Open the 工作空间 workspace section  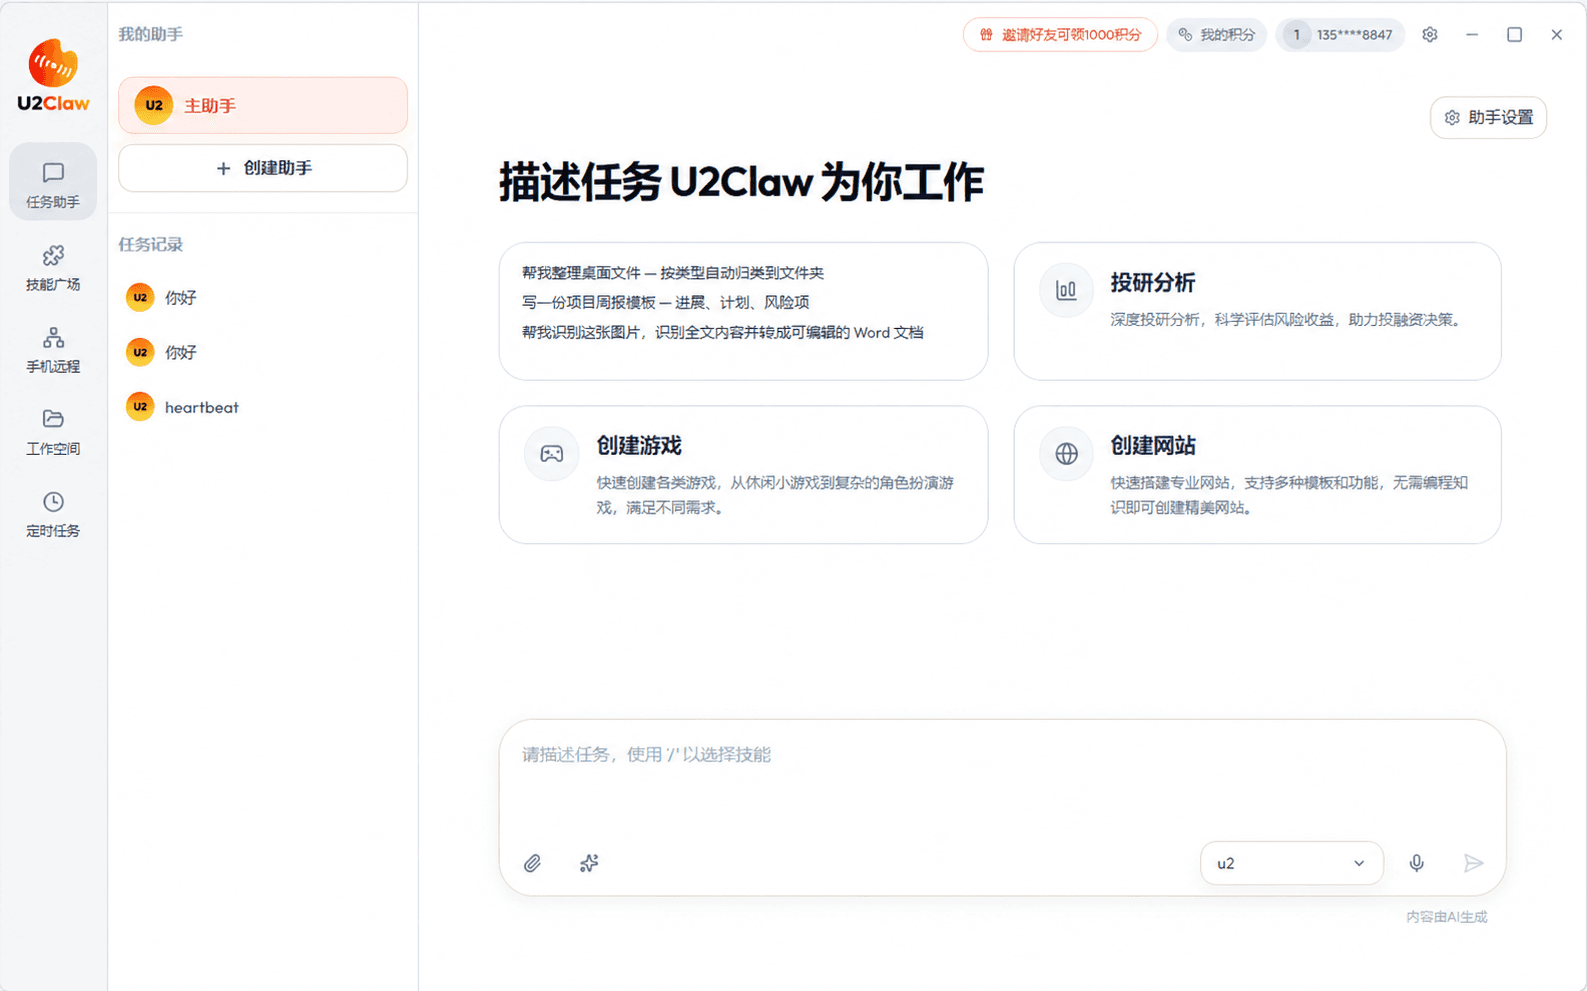[53, 432]
